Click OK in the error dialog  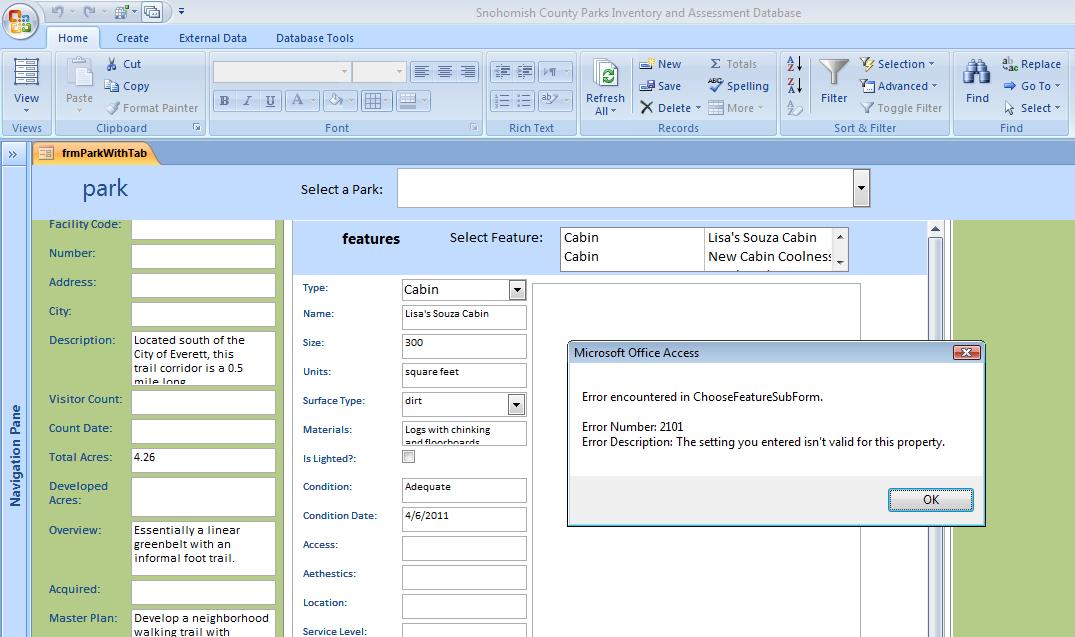930,499
